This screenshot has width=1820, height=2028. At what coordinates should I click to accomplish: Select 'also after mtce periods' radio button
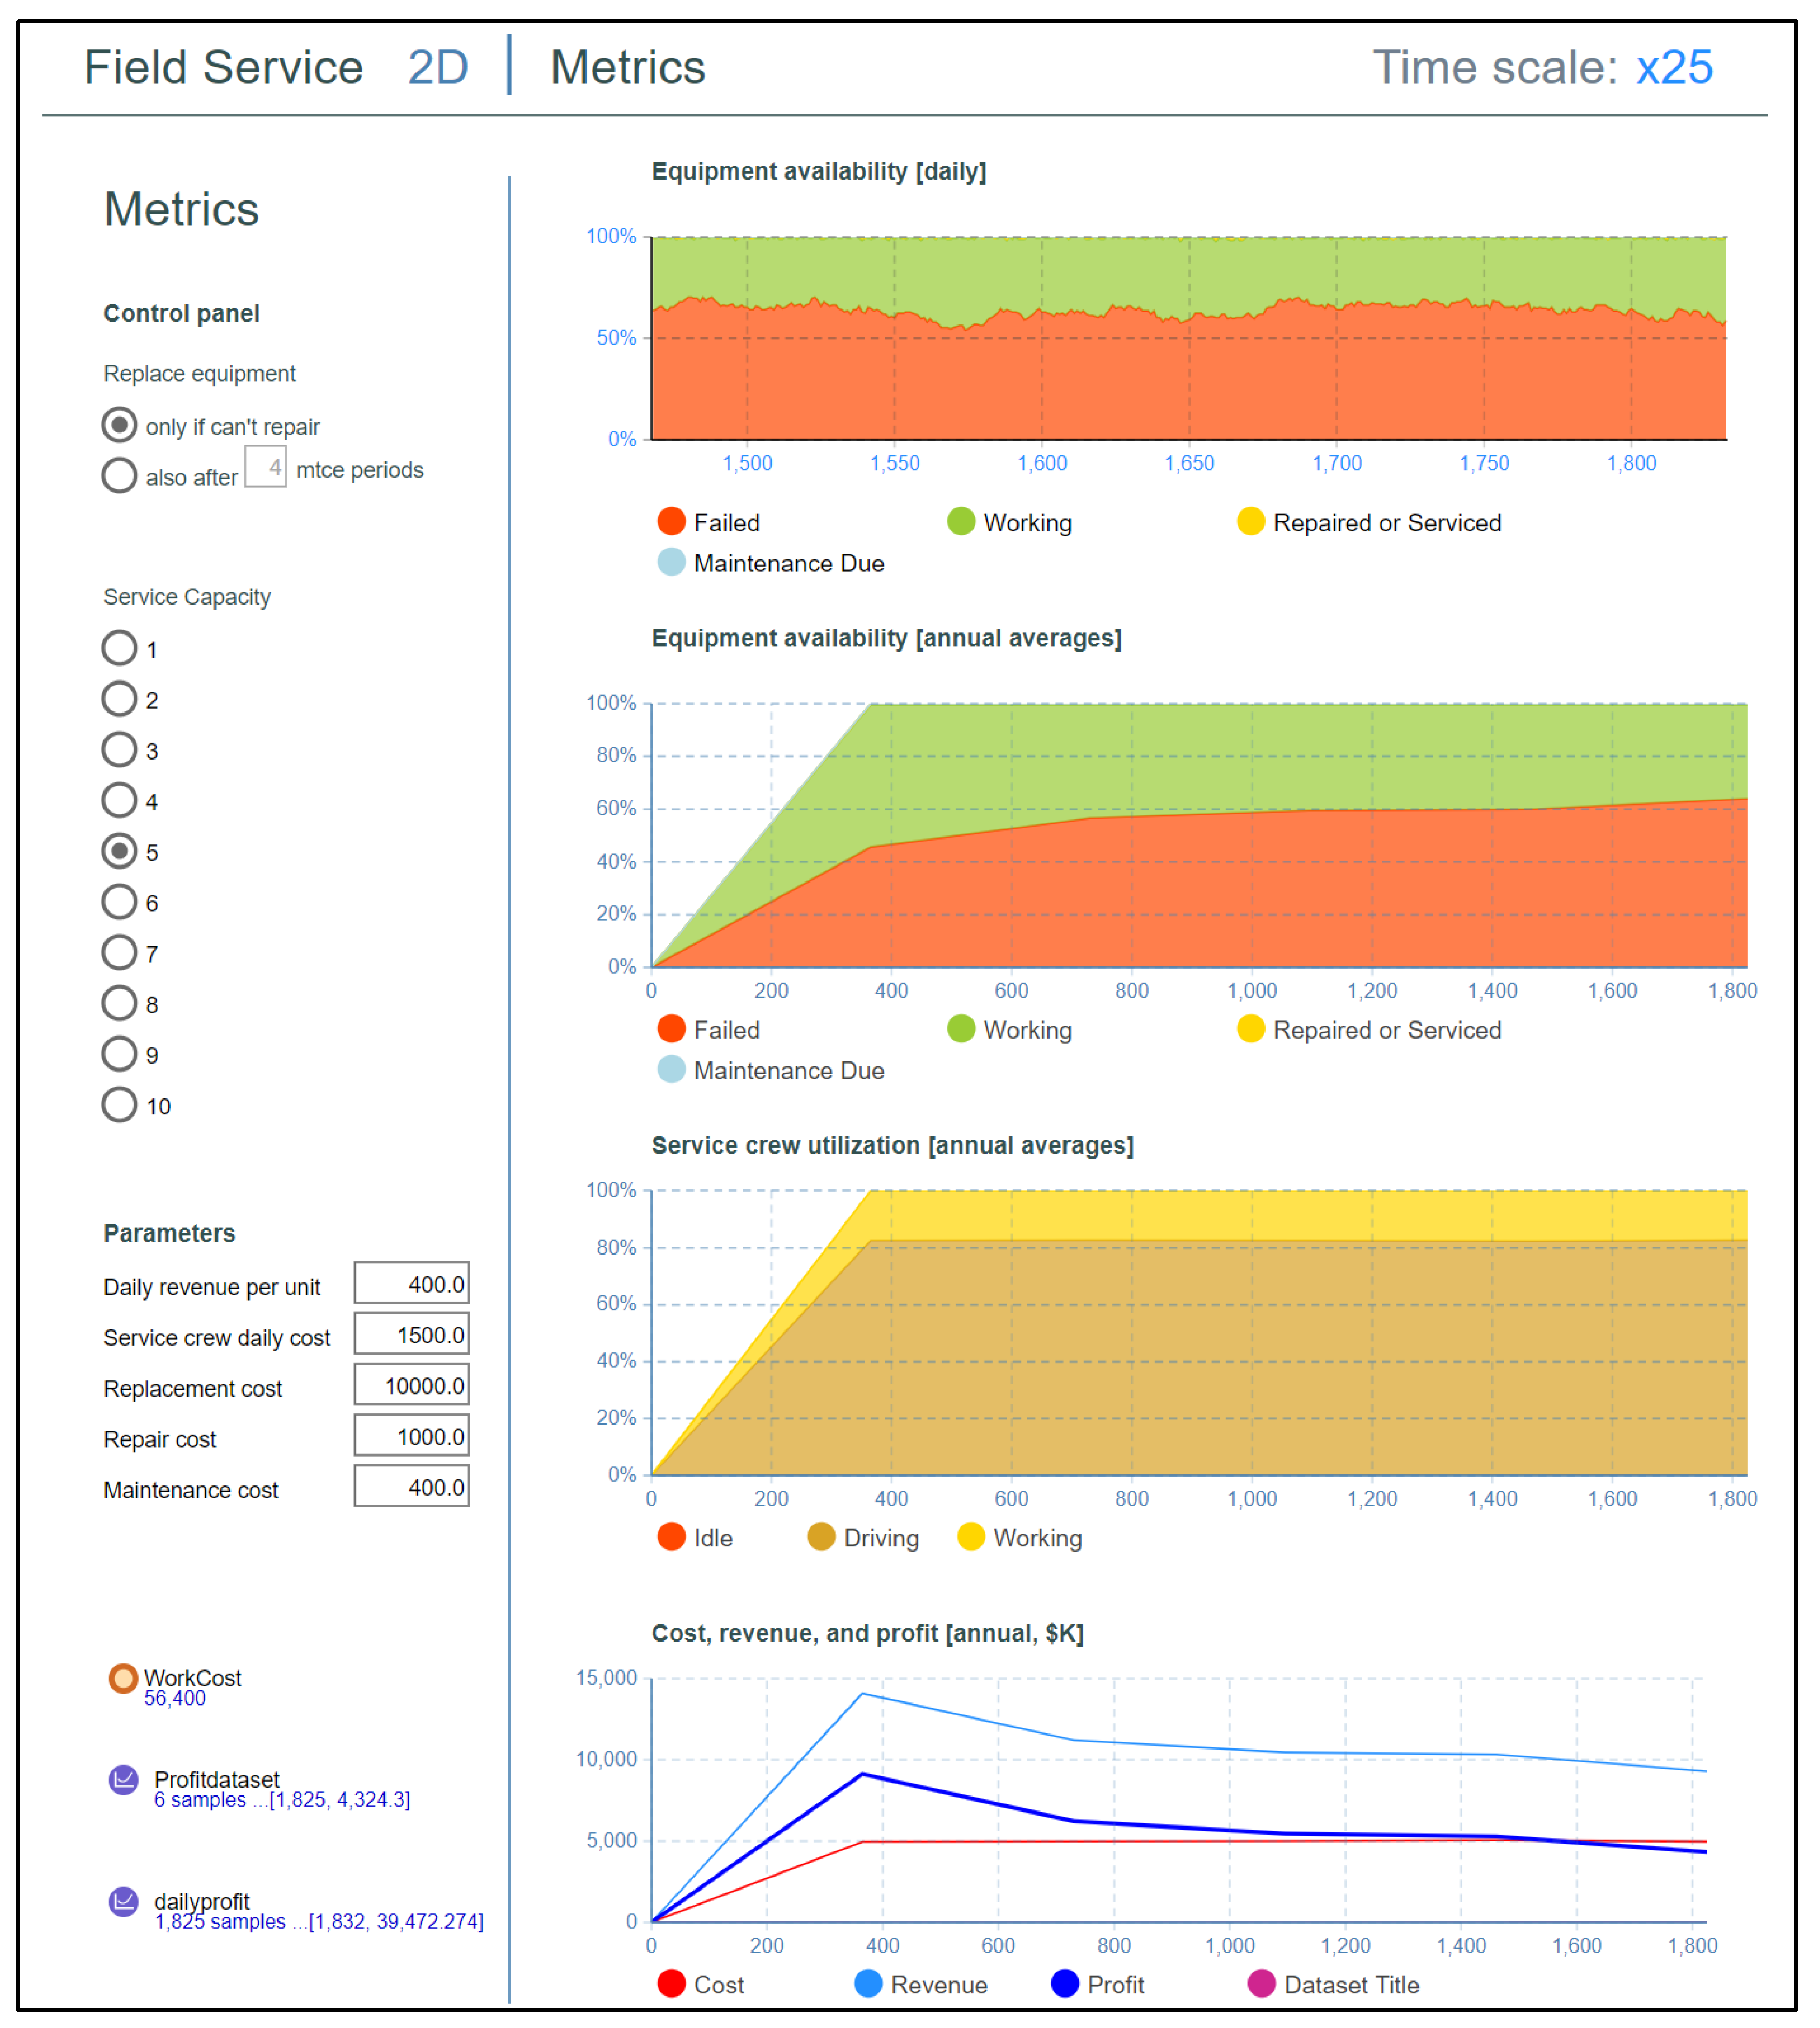click(119, 475)
